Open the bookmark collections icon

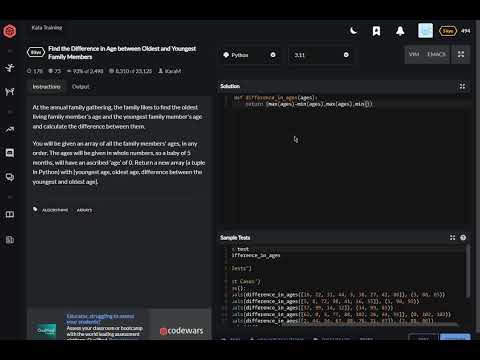coord(376,31)
